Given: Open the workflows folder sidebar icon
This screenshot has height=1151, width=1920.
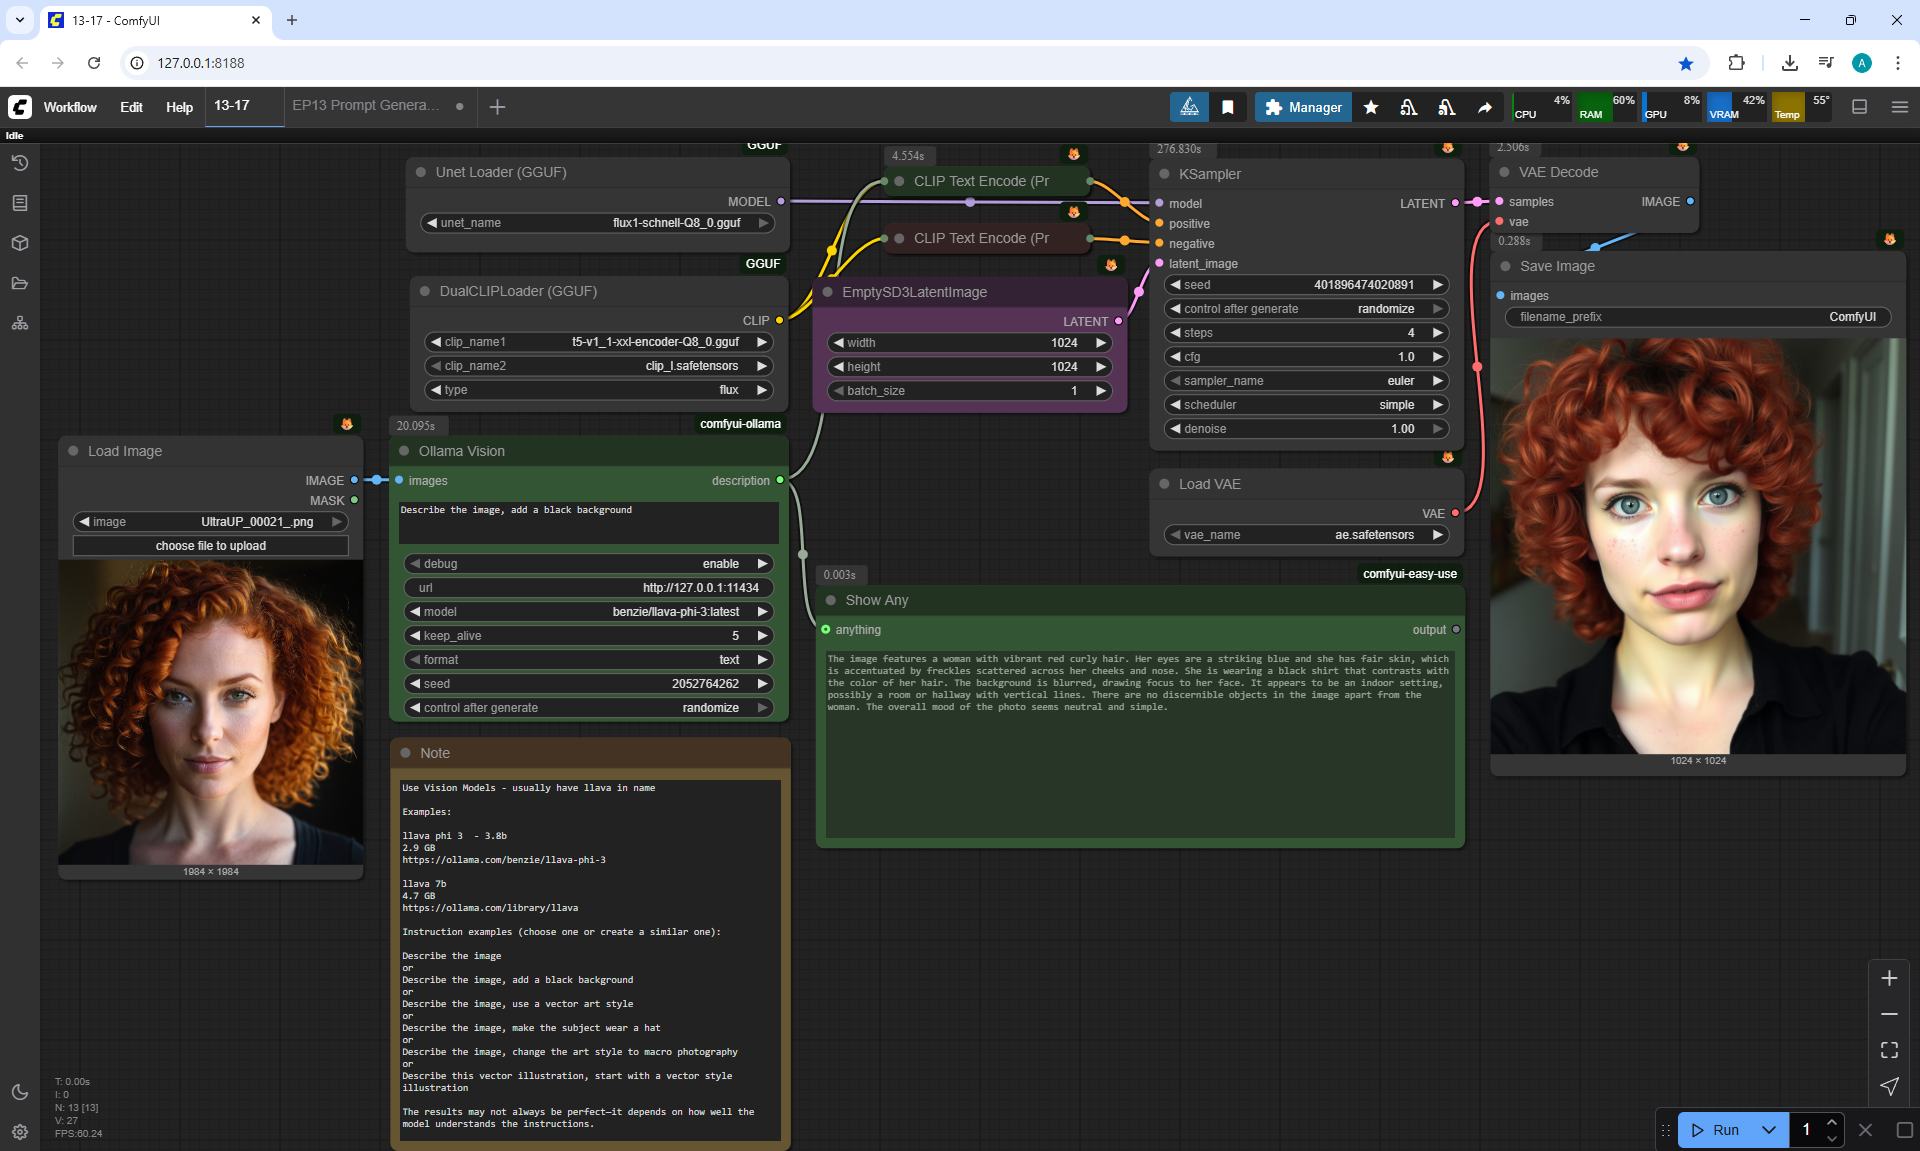Looking at the screenshot, I should pyautogui.click(x=20, y=283).
